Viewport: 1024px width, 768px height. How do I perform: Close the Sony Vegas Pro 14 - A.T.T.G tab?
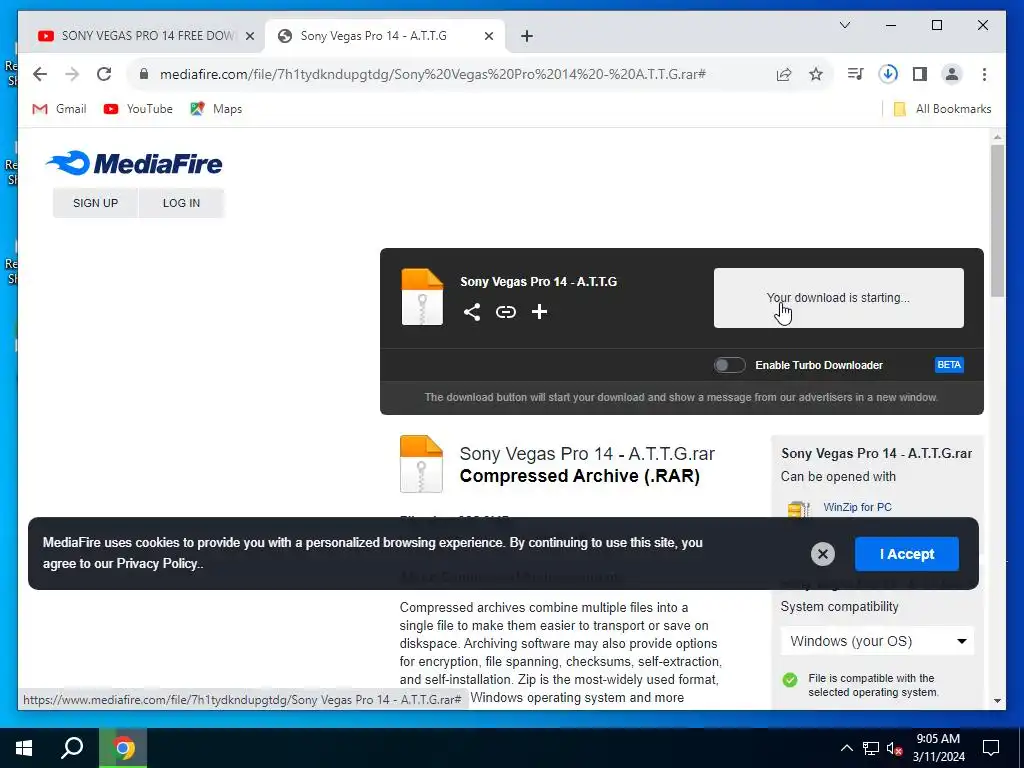(488, 37)
